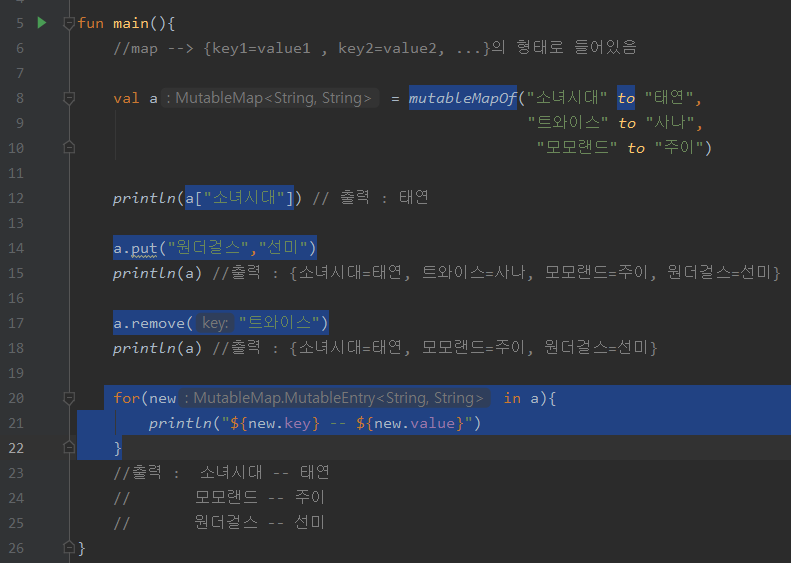Collapse the val a declaration fold marker

pyautogui.click(x=69, y=98)
